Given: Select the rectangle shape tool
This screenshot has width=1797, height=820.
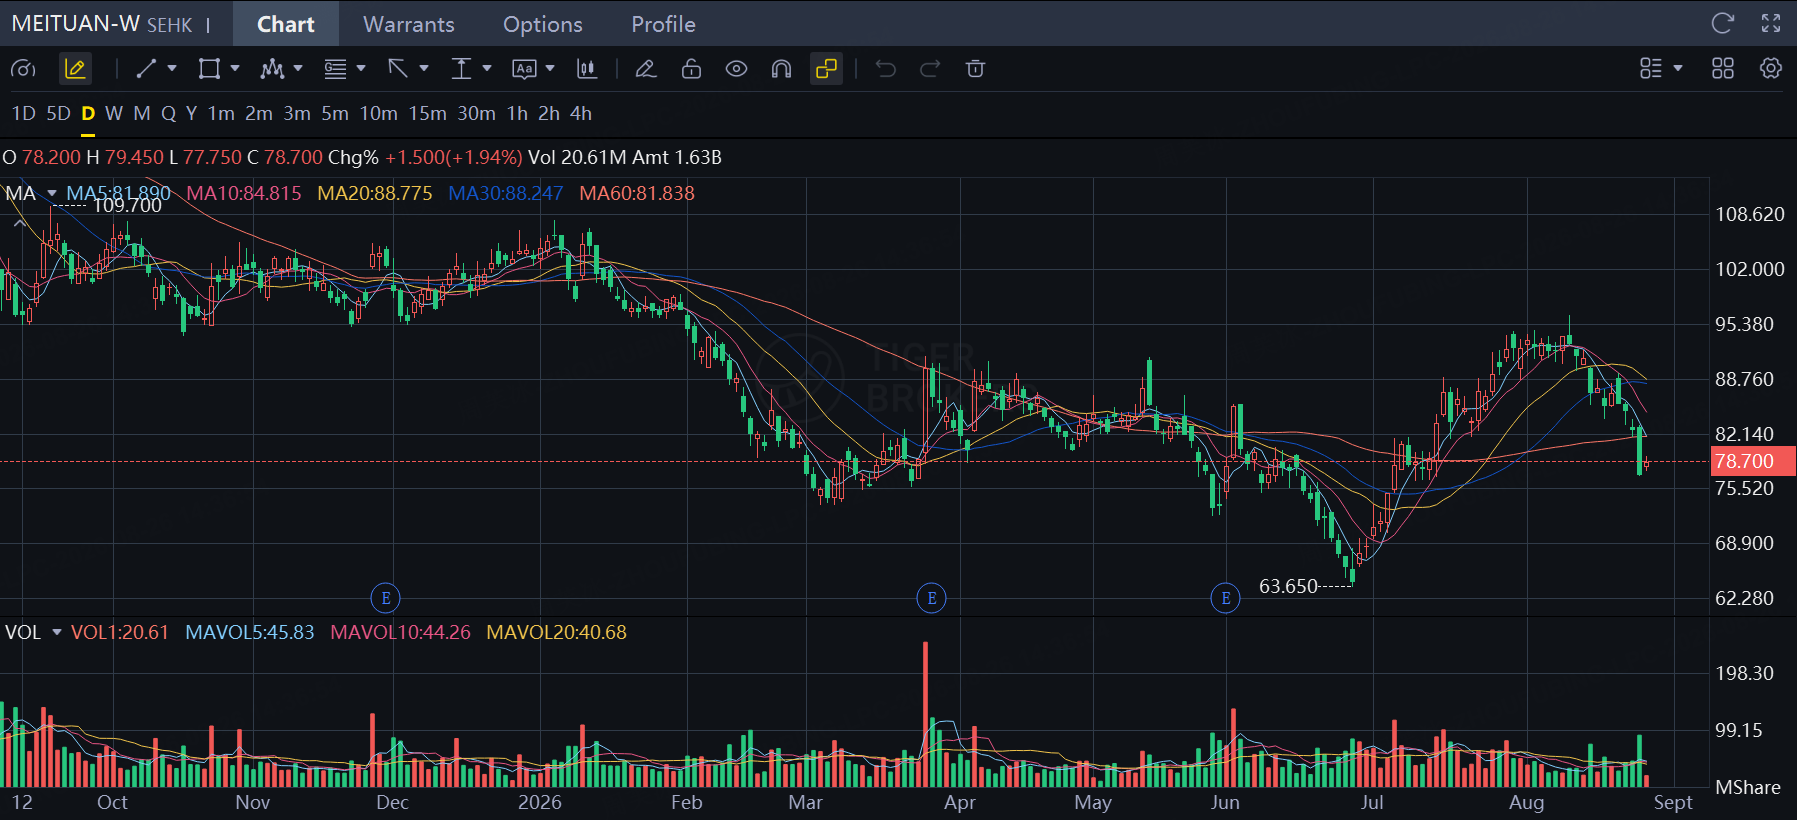Looking at the screenshot, I should (x=209, y=69).
